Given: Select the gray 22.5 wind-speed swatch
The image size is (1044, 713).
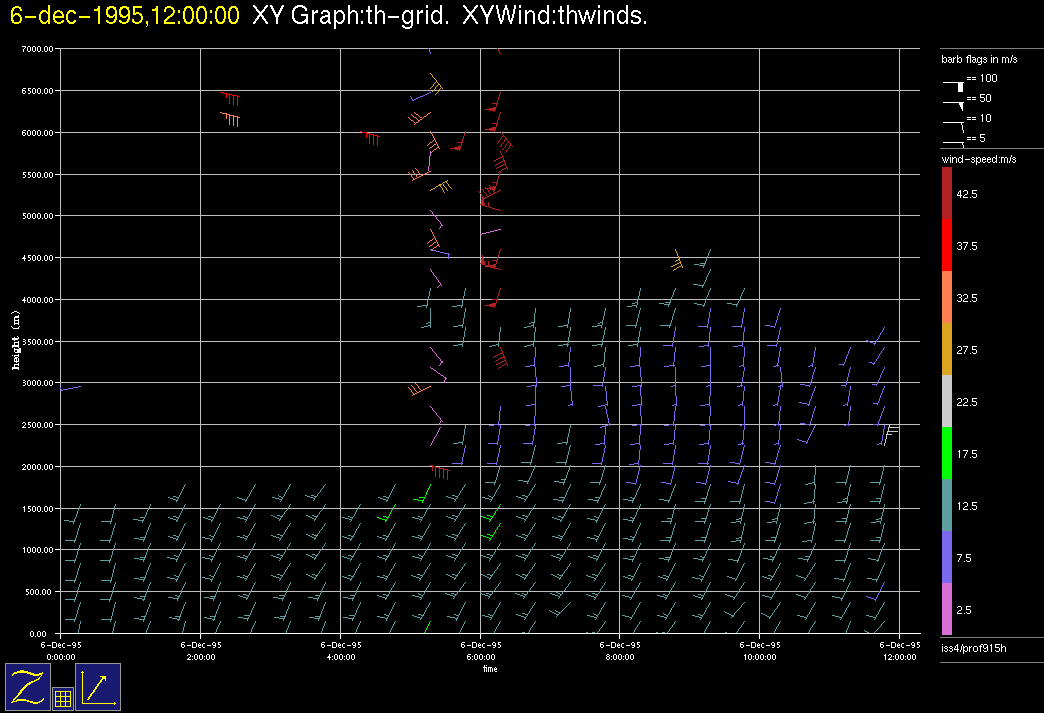Looking at the screenshot, I should pyautogui.click(x=947, y=401).
